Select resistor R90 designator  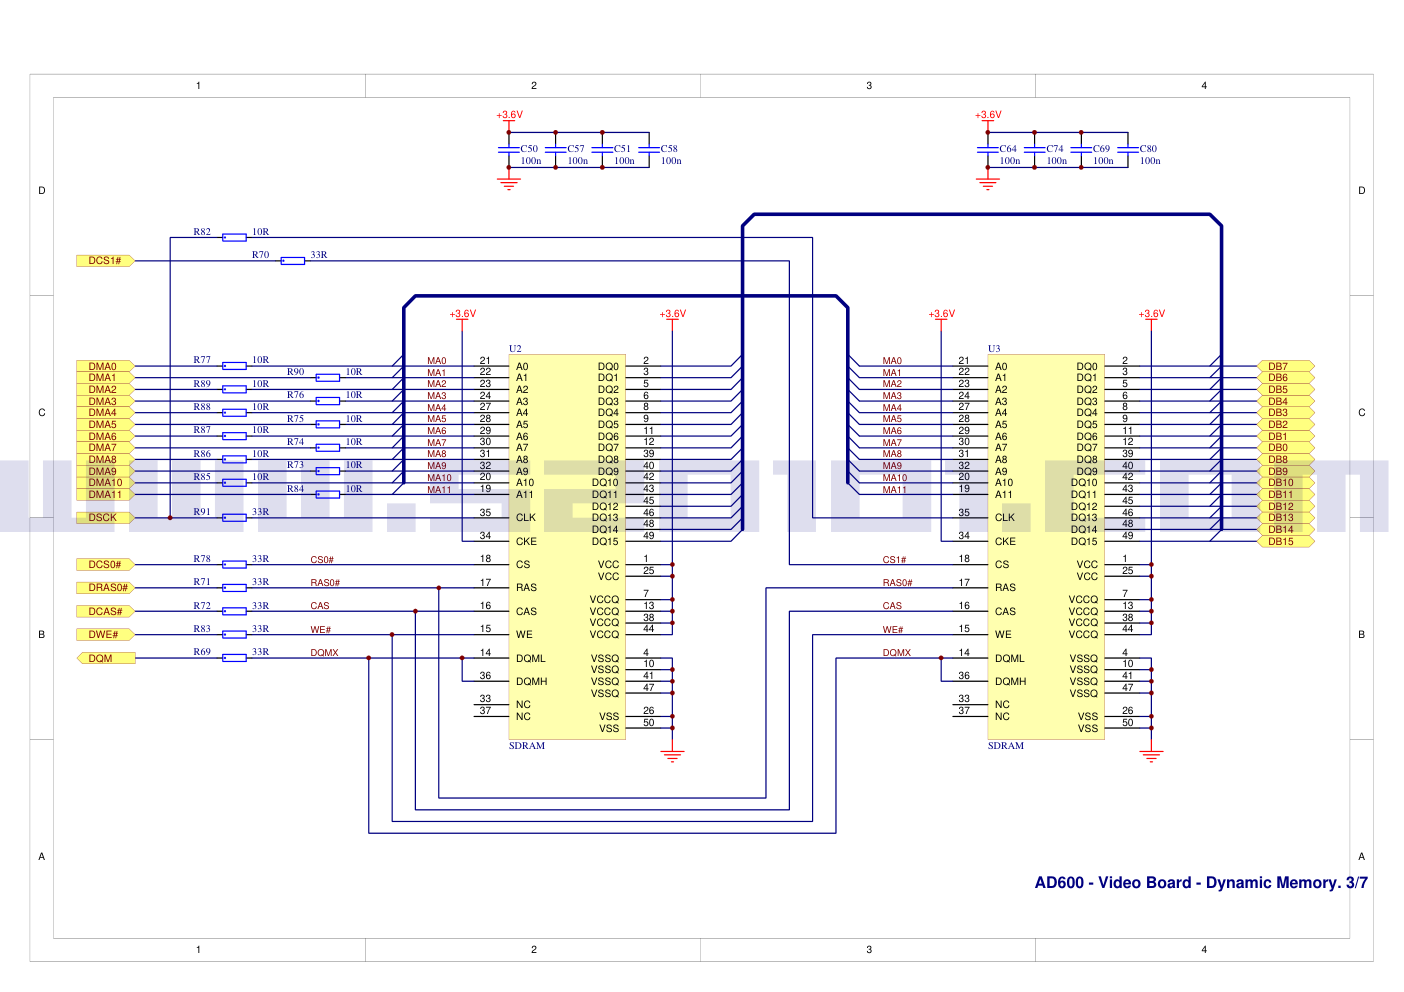pos(295,372)
